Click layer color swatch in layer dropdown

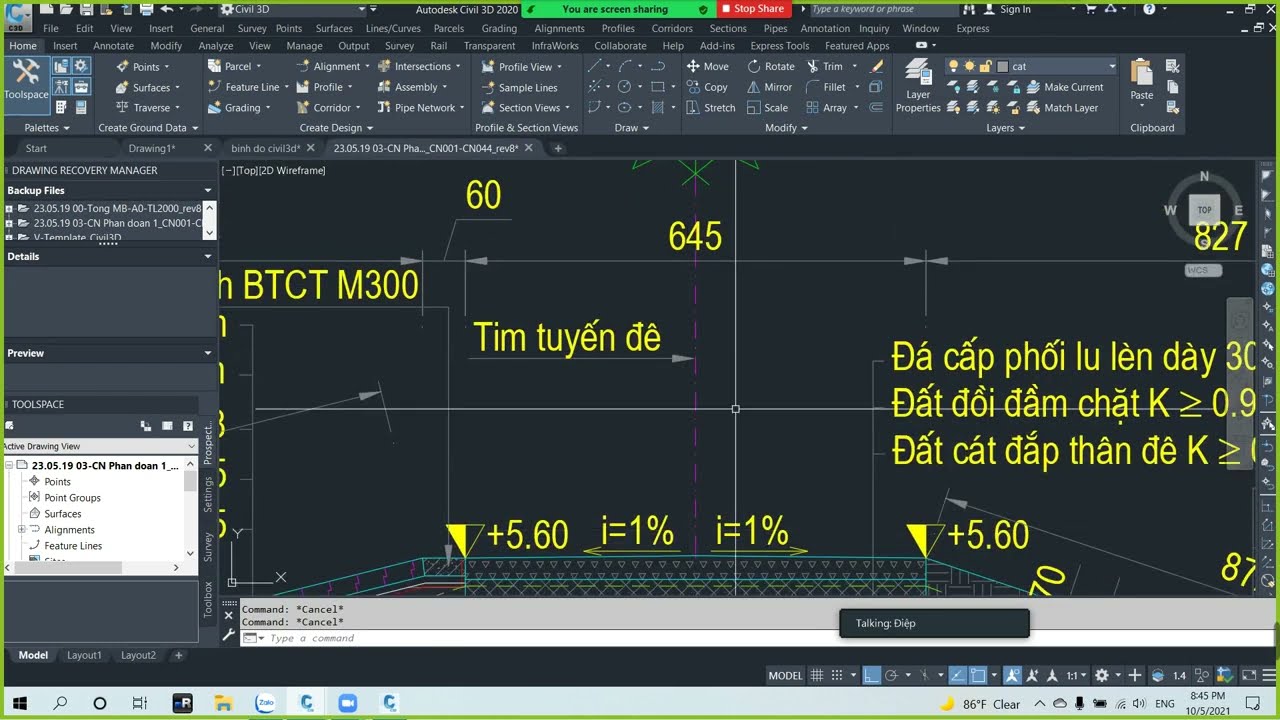tap(1003, 66)
